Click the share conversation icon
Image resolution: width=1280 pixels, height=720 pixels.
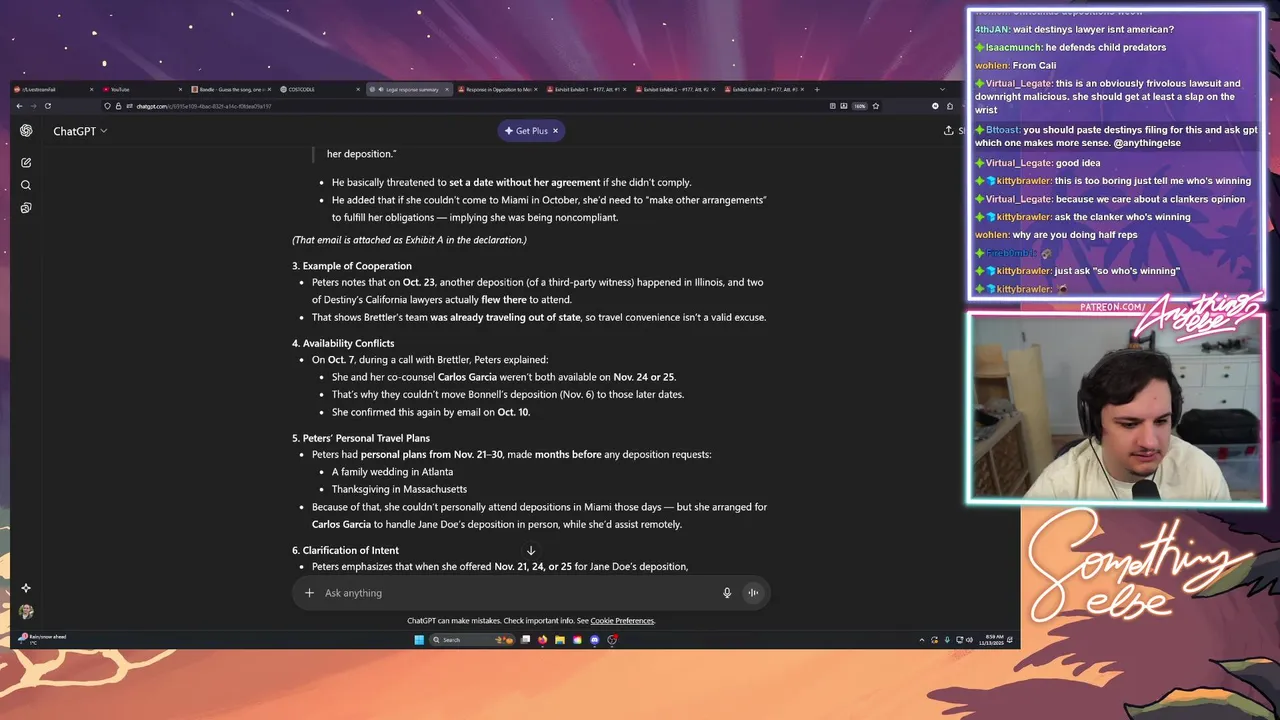tap(949, 131)
